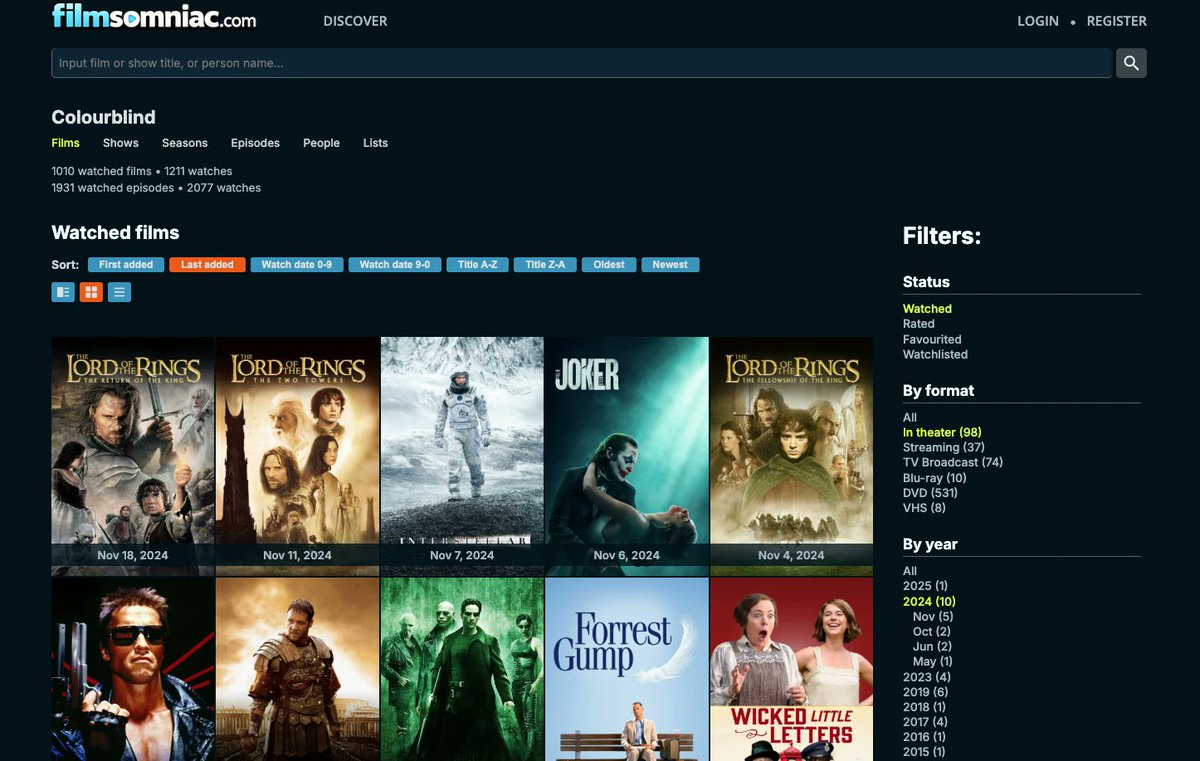The height and width of the screenshot is (761, 1200).
Task: Select All under By format
Action: 909,418
